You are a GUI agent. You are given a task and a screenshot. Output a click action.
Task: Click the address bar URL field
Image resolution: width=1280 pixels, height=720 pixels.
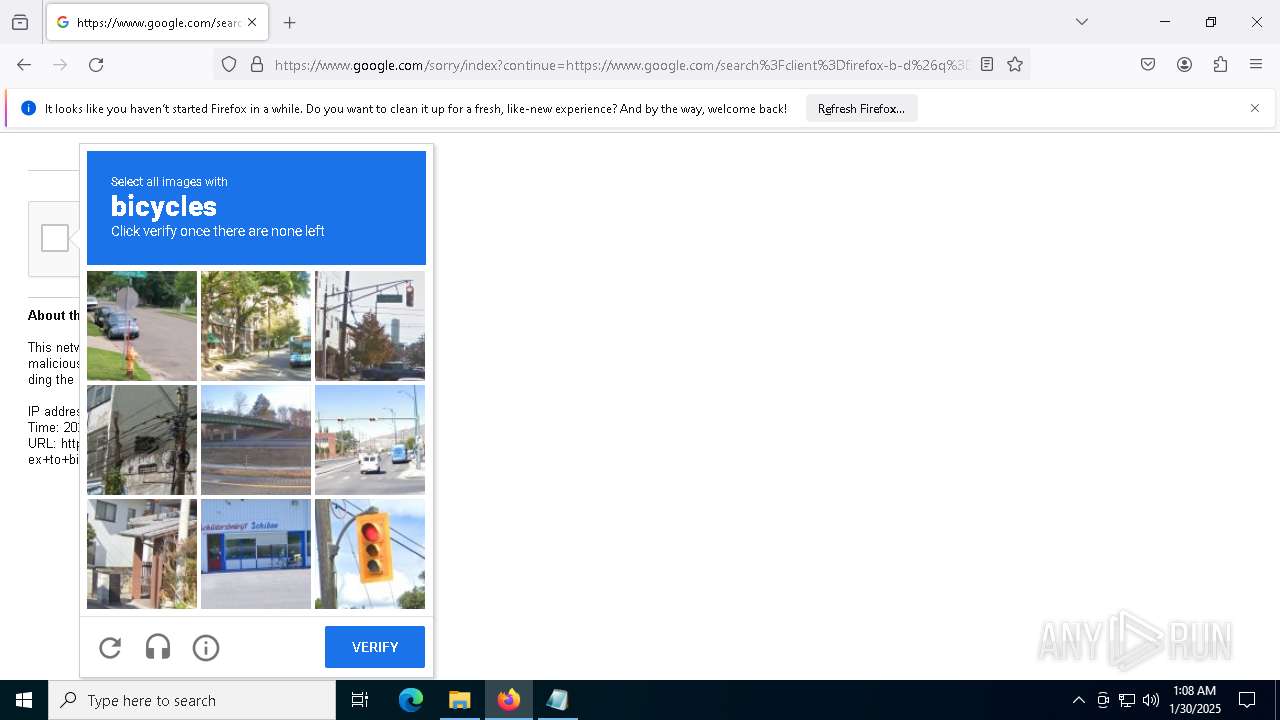pyautogui.click(x=621, y=65)
